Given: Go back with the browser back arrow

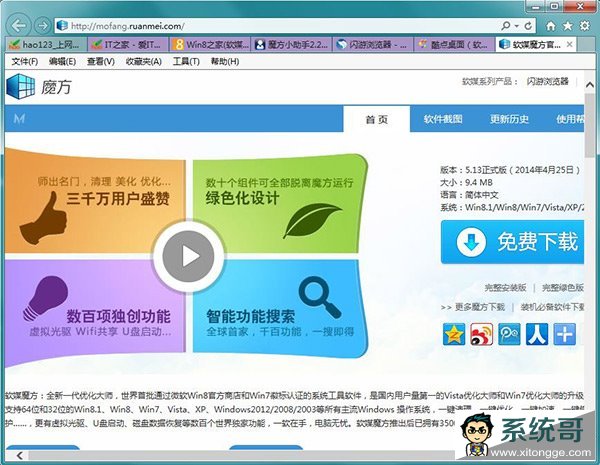Looking at the screenshot, I should [18, 26].
